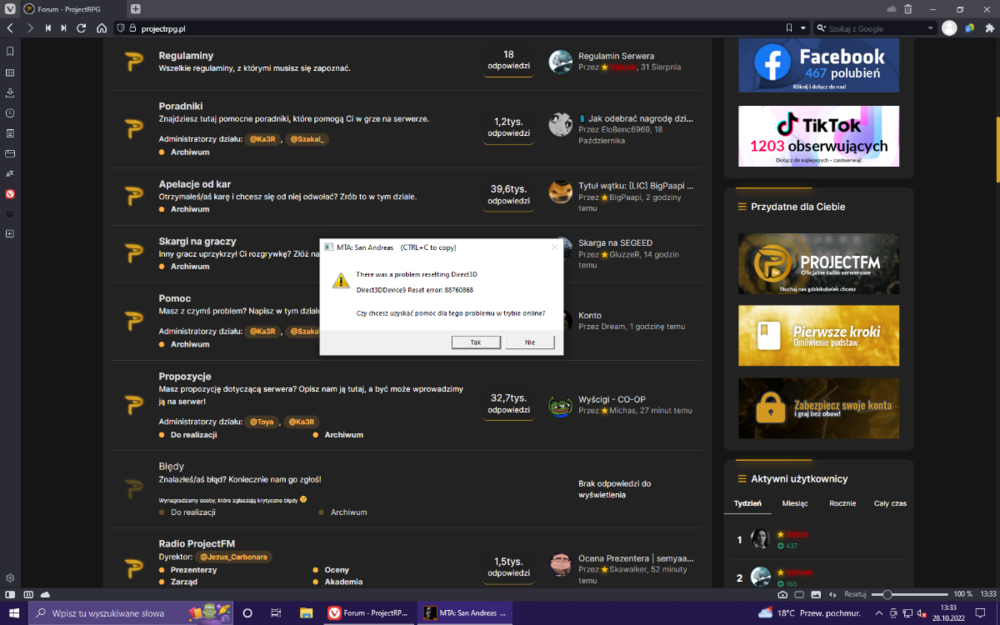Open the extensions puzzle icon

tap(989, 28)
